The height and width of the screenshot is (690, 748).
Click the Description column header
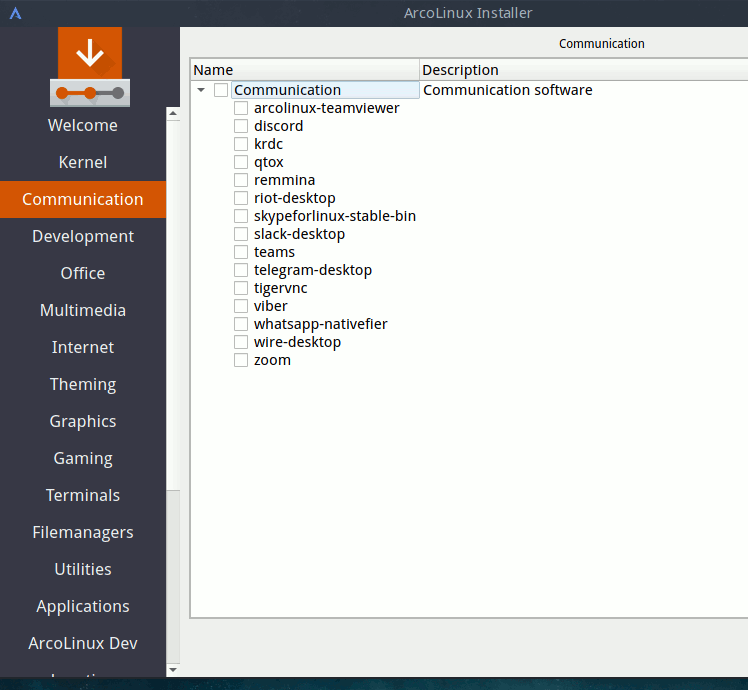[580, 70]
